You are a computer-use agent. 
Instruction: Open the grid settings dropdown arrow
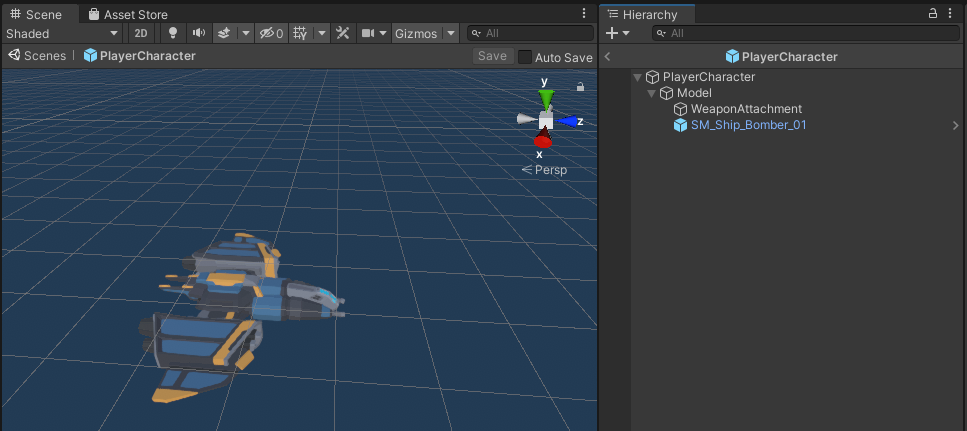322,33
